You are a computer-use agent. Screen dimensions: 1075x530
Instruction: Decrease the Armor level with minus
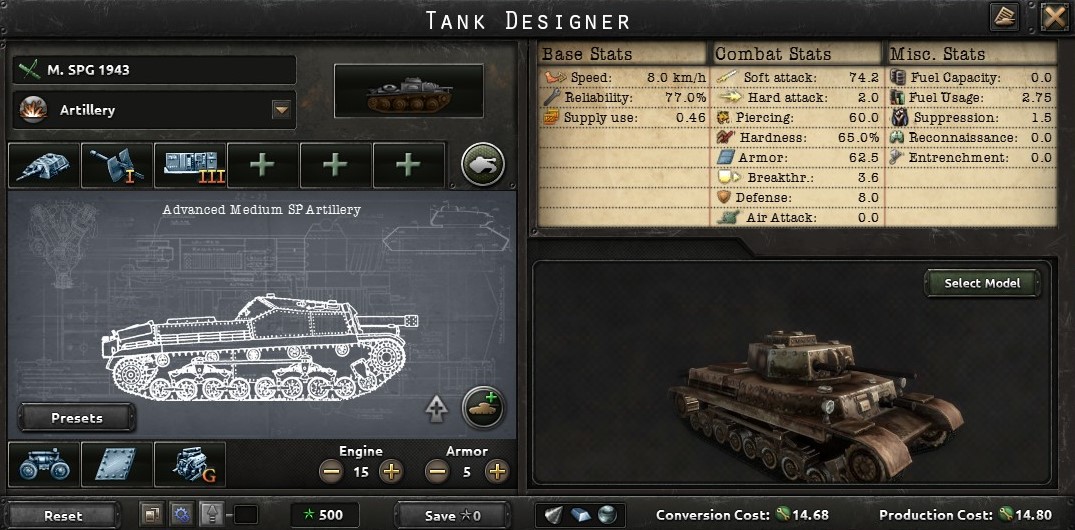point(437,472)
